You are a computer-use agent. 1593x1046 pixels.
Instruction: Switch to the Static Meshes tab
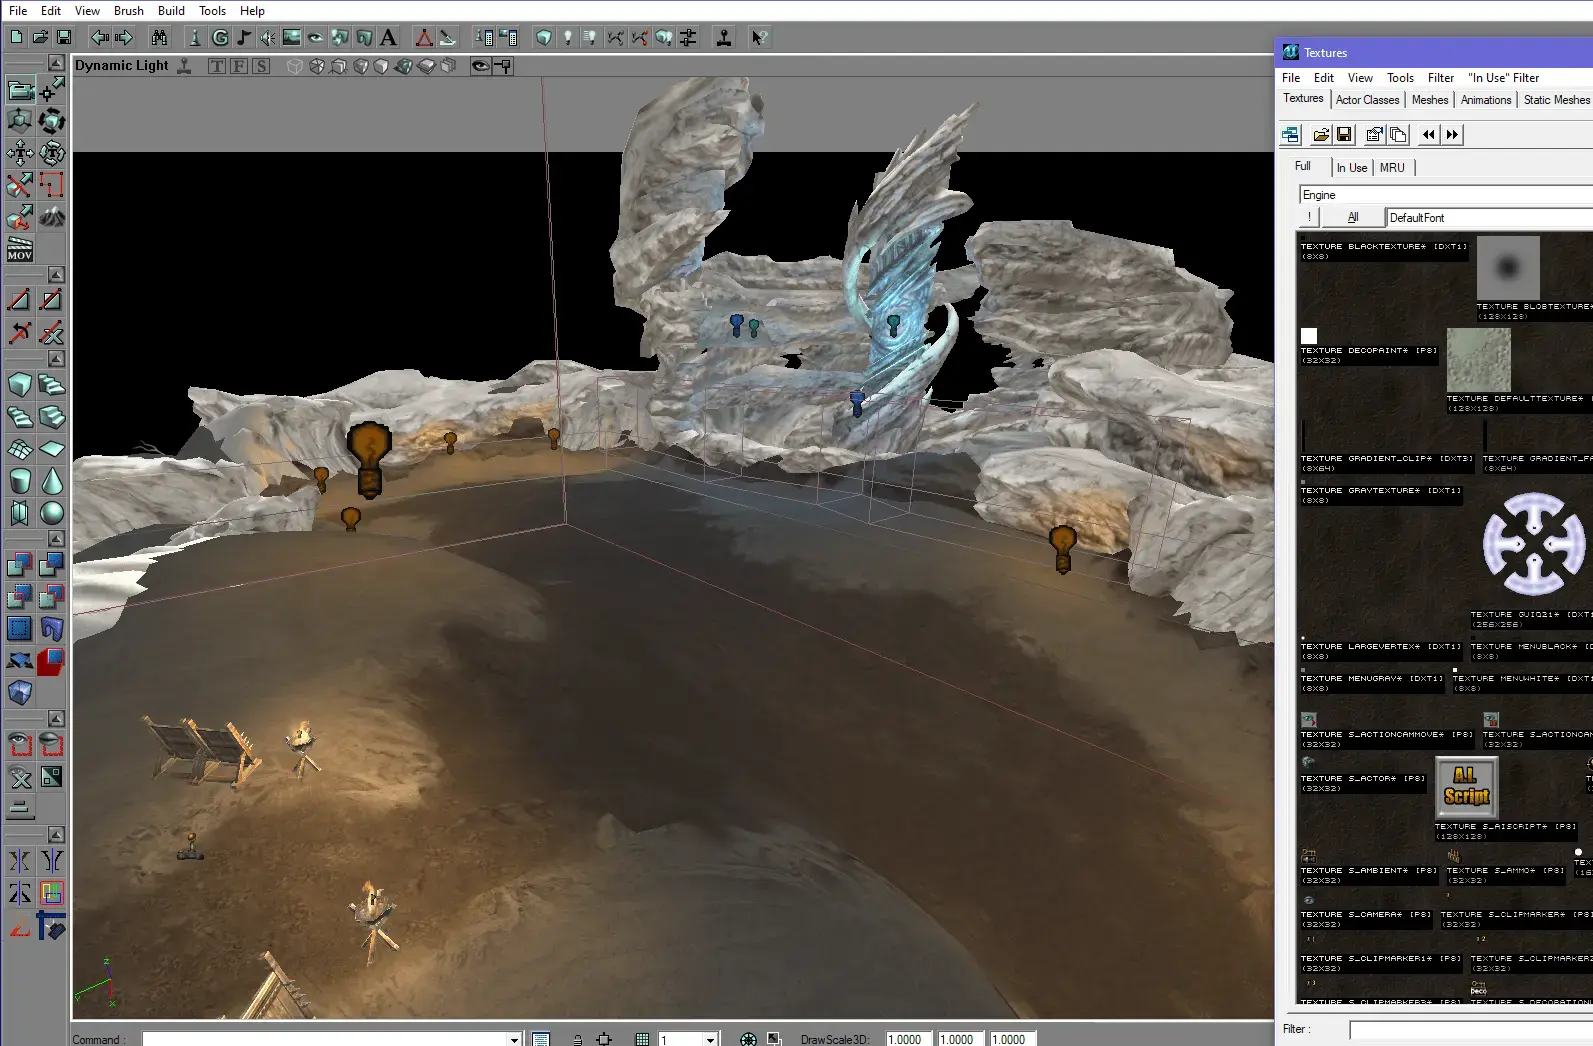(x=1556, y=100)
